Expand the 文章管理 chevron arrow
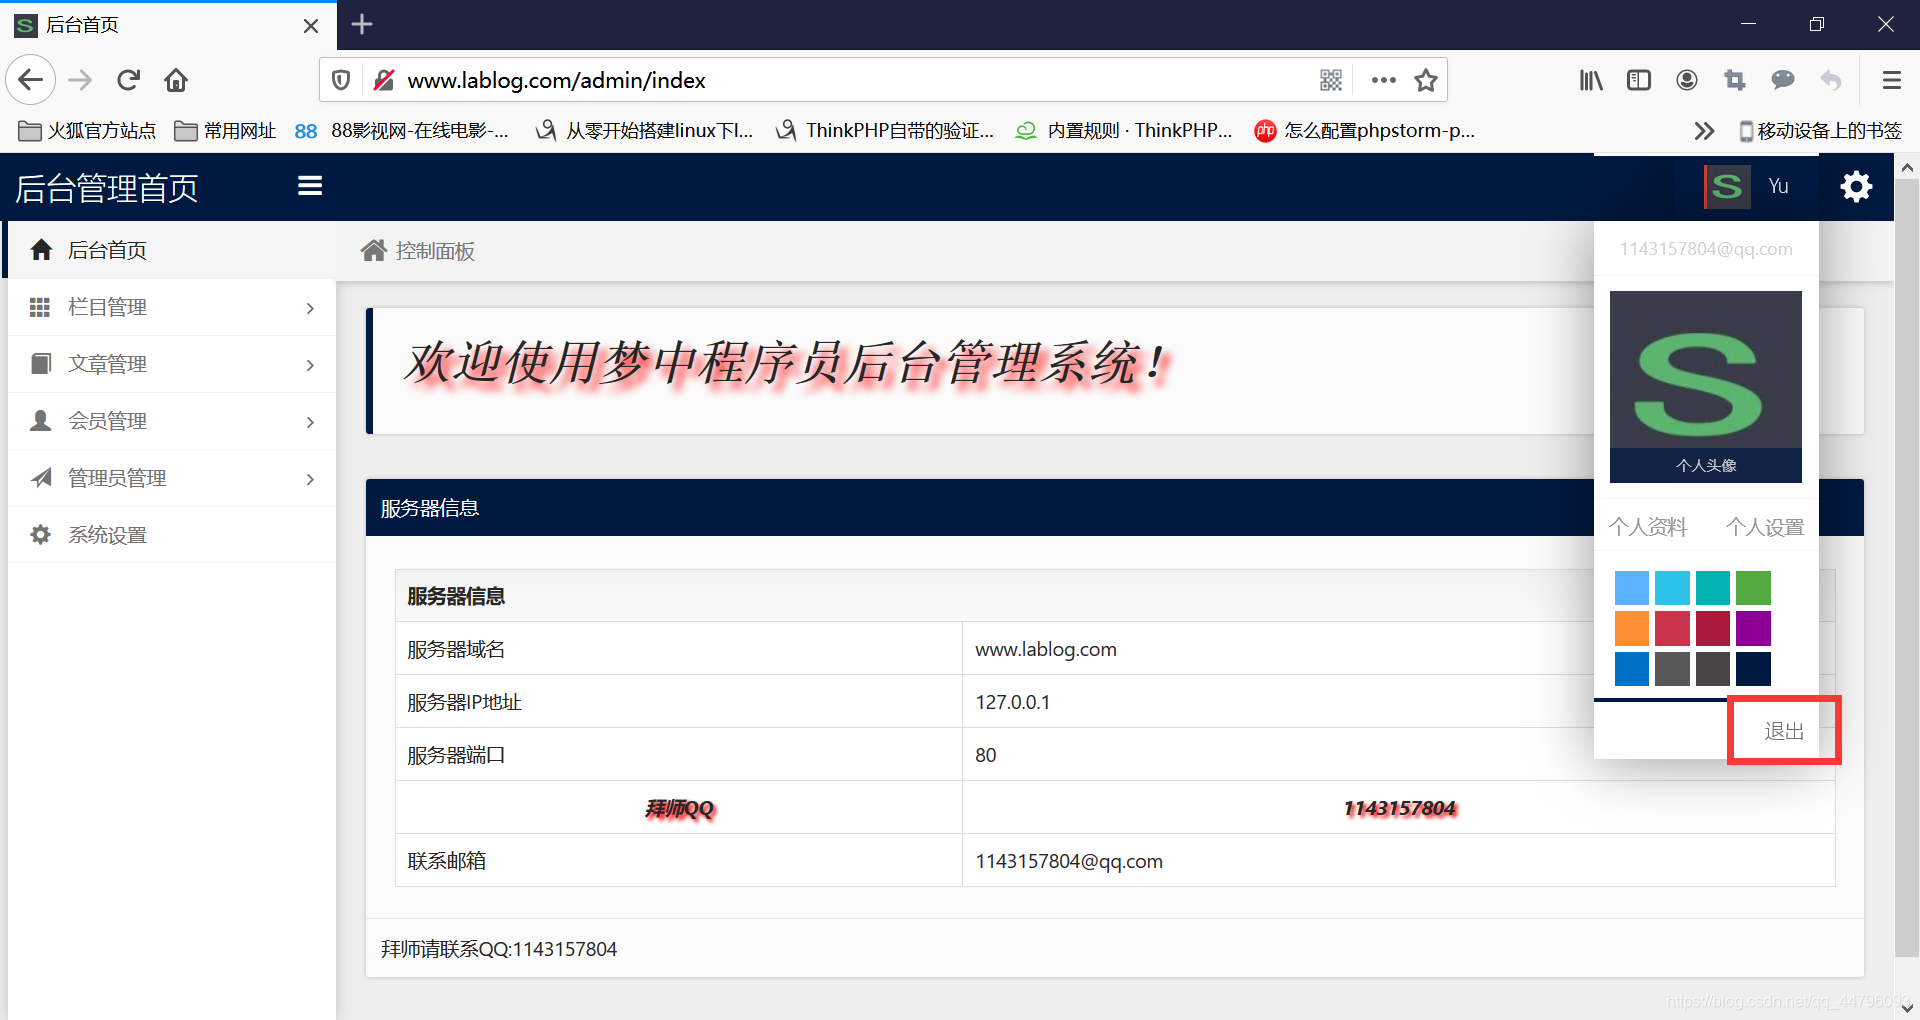The height and width of the screenshot is (1020, 1920). (310, 365)
